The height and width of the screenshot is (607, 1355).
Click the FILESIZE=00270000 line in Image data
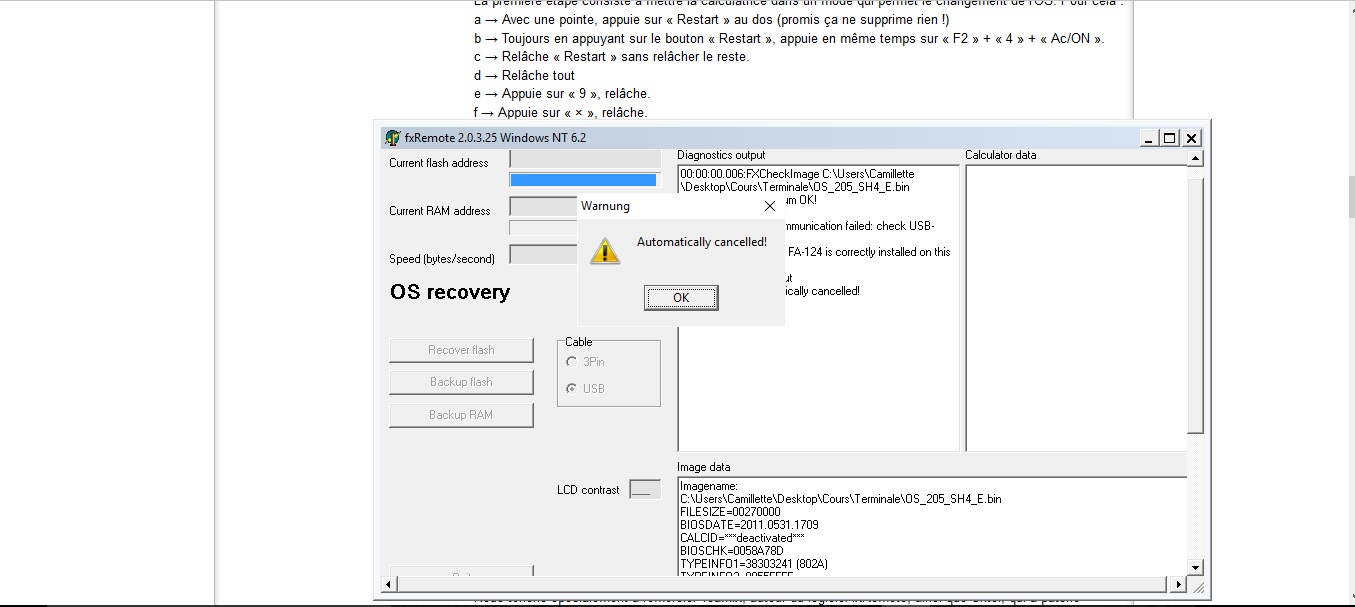coord(730,512)
